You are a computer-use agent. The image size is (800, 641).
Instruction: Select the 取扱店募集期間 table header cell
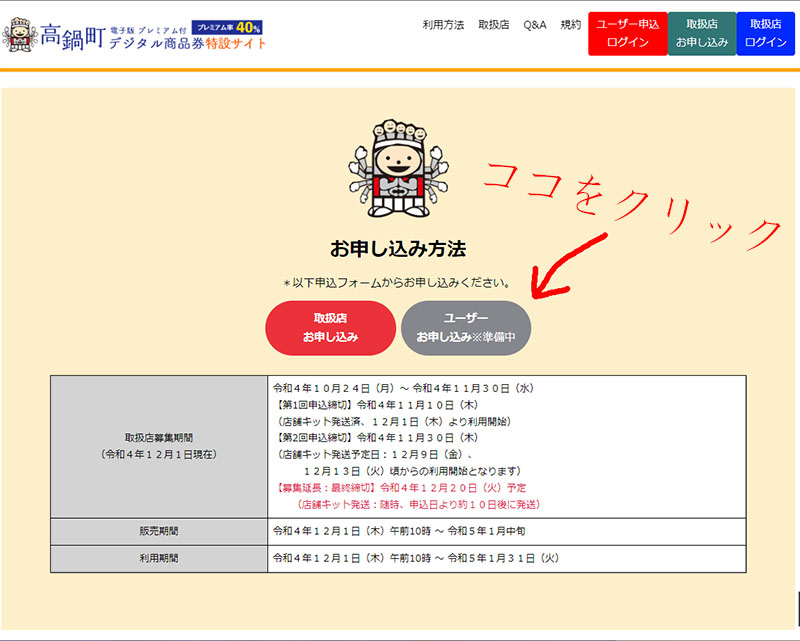click(x=159, y=445)
